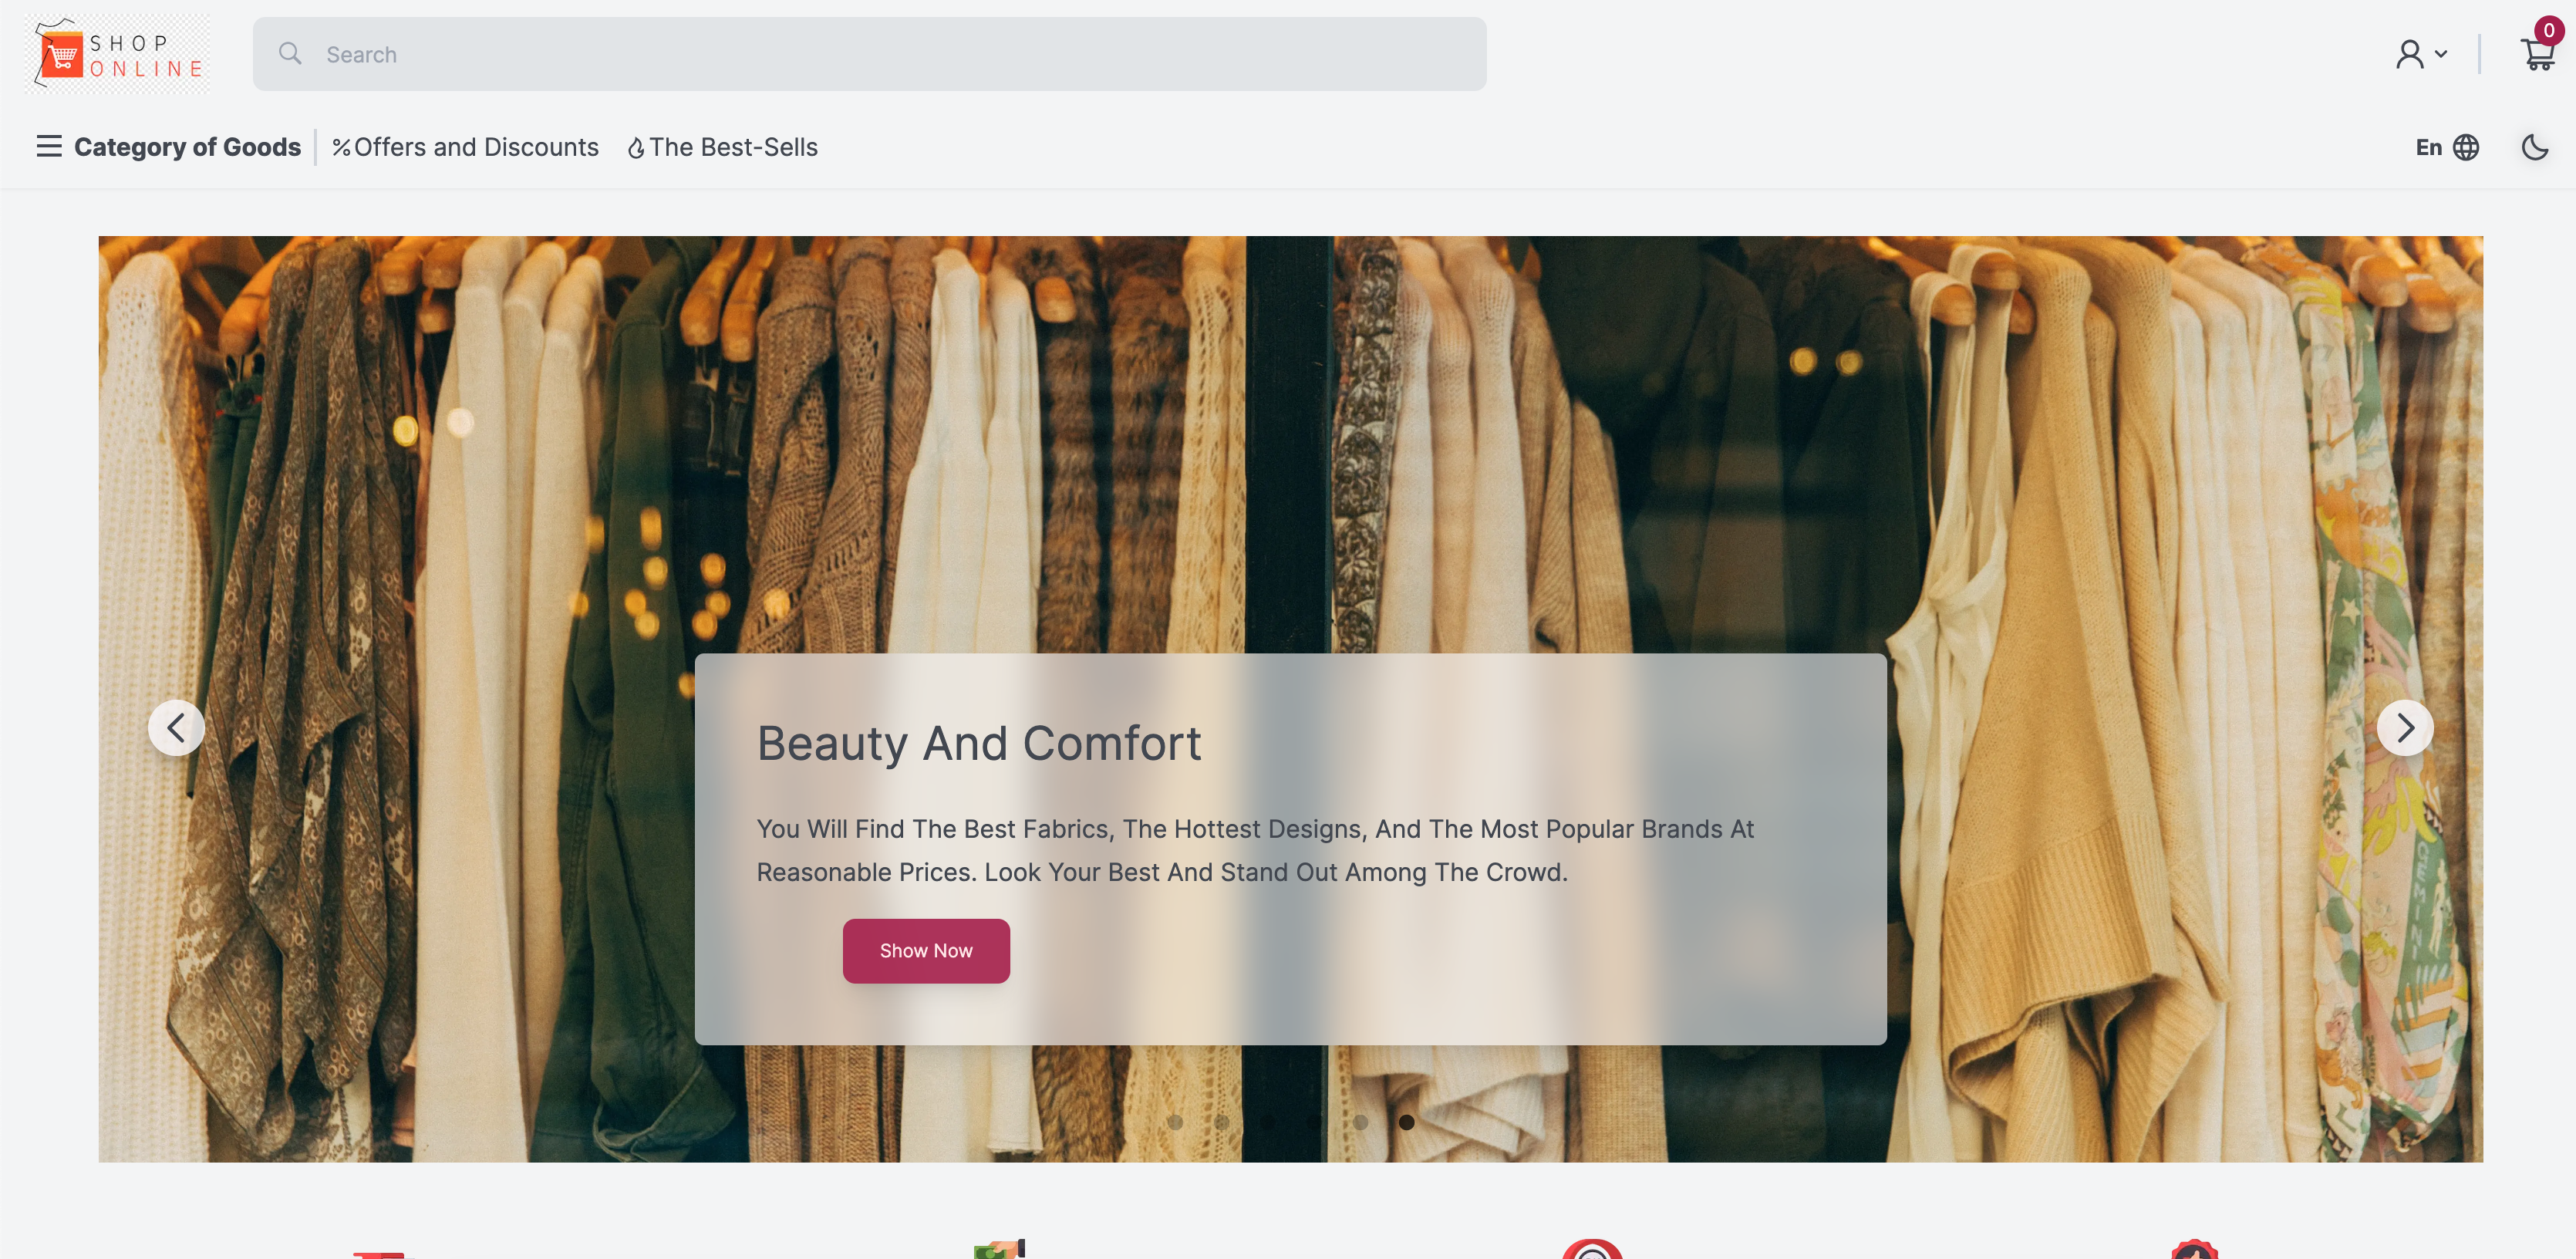Select the first carousel dot indicator

pos(1175,1122)
